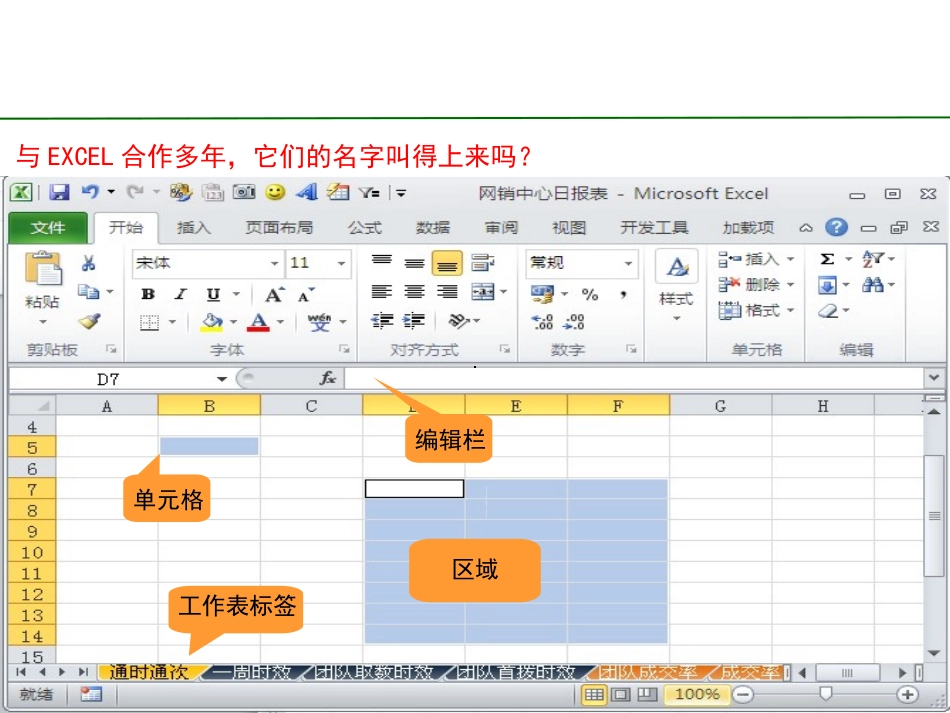Open the 宋体 font name dropdown
The height and width of the screenshot is (713, 950).
click(x=274, y=264)
